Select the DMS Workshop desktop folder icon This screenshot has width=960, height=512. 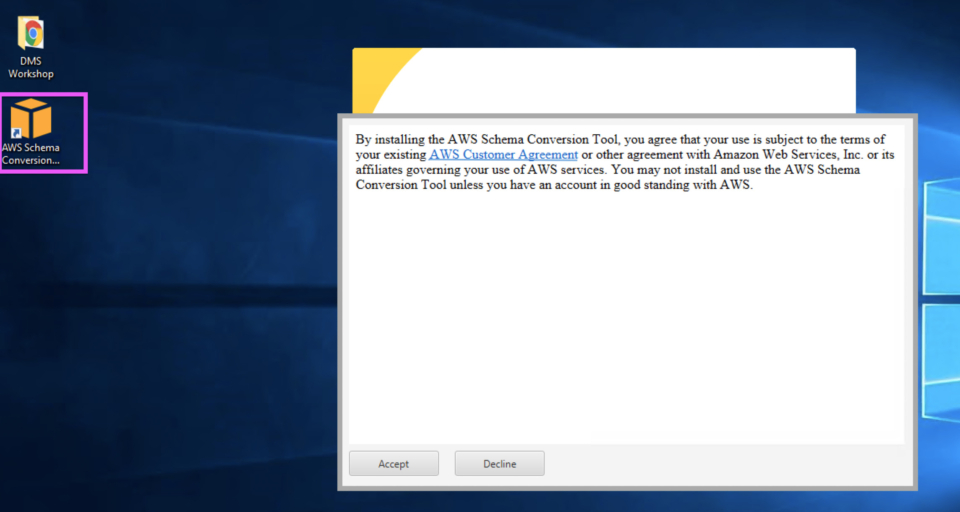tap(31, 36)
